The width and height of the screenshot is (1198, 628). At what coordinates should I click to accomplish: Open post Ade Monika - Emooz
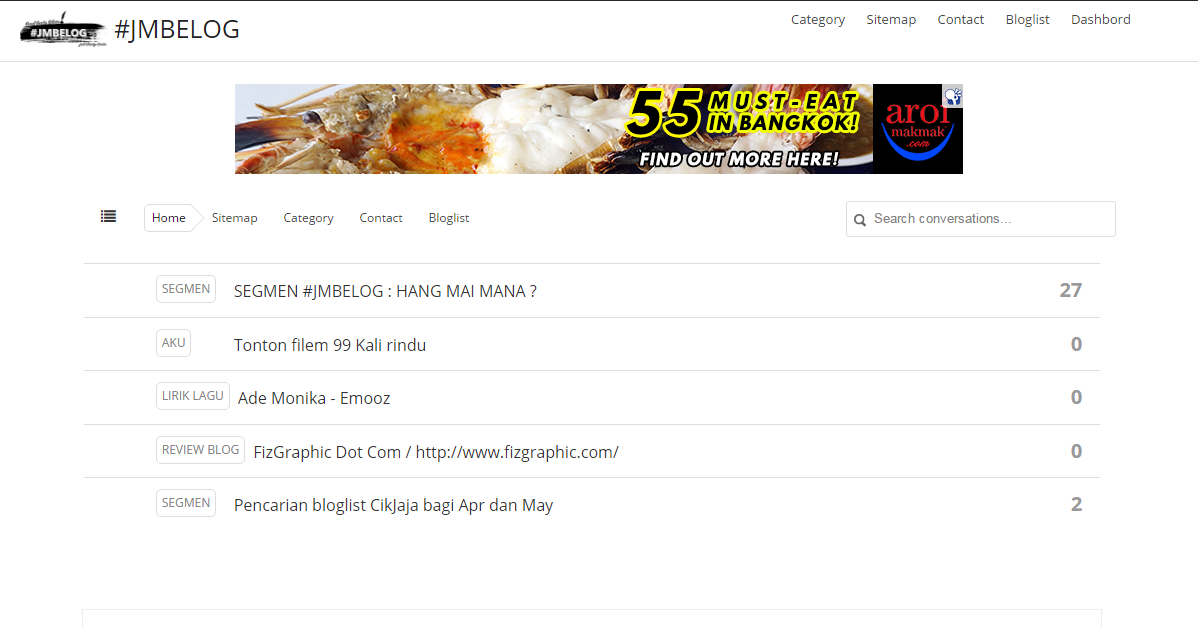pos(314,398)
